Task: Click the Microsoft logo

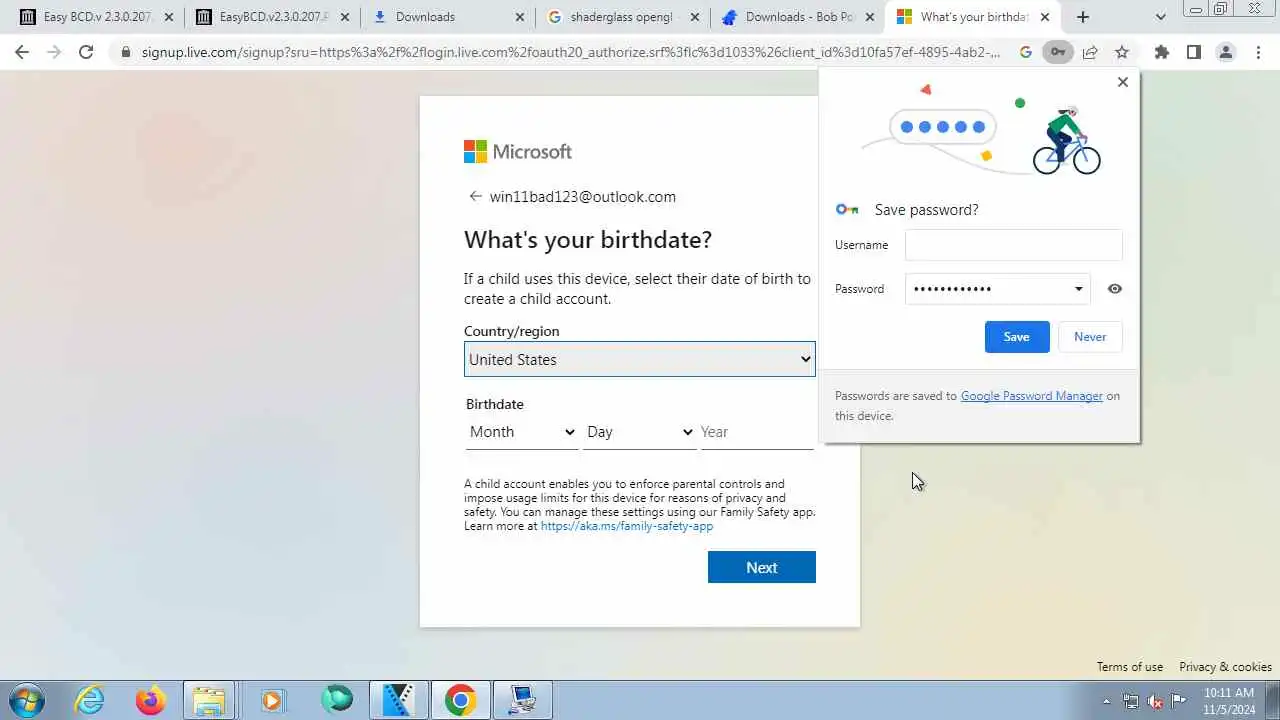Action: (518, 151)
